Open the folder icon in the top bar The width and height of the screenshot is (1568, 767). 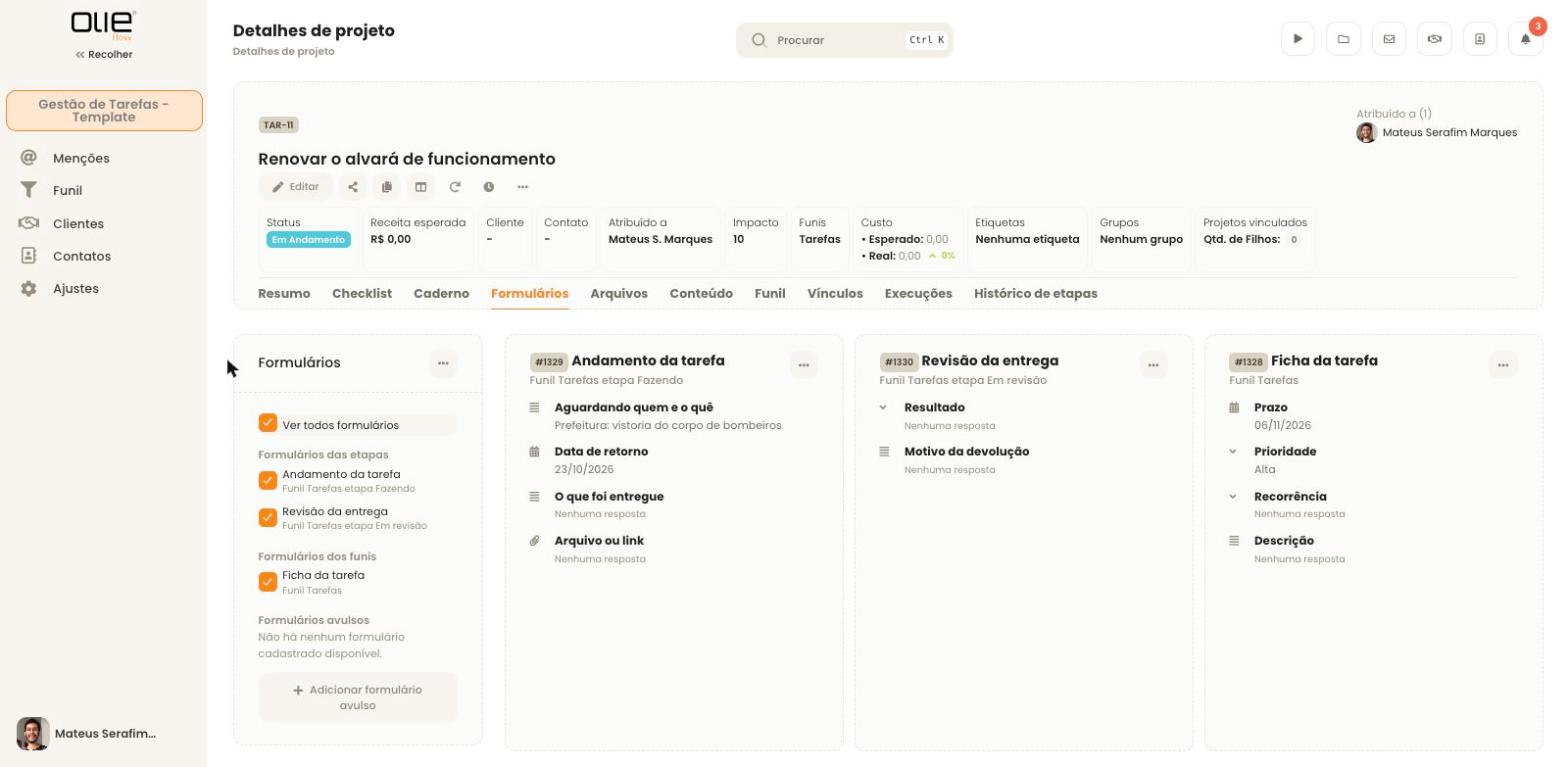coord(1343,39)
